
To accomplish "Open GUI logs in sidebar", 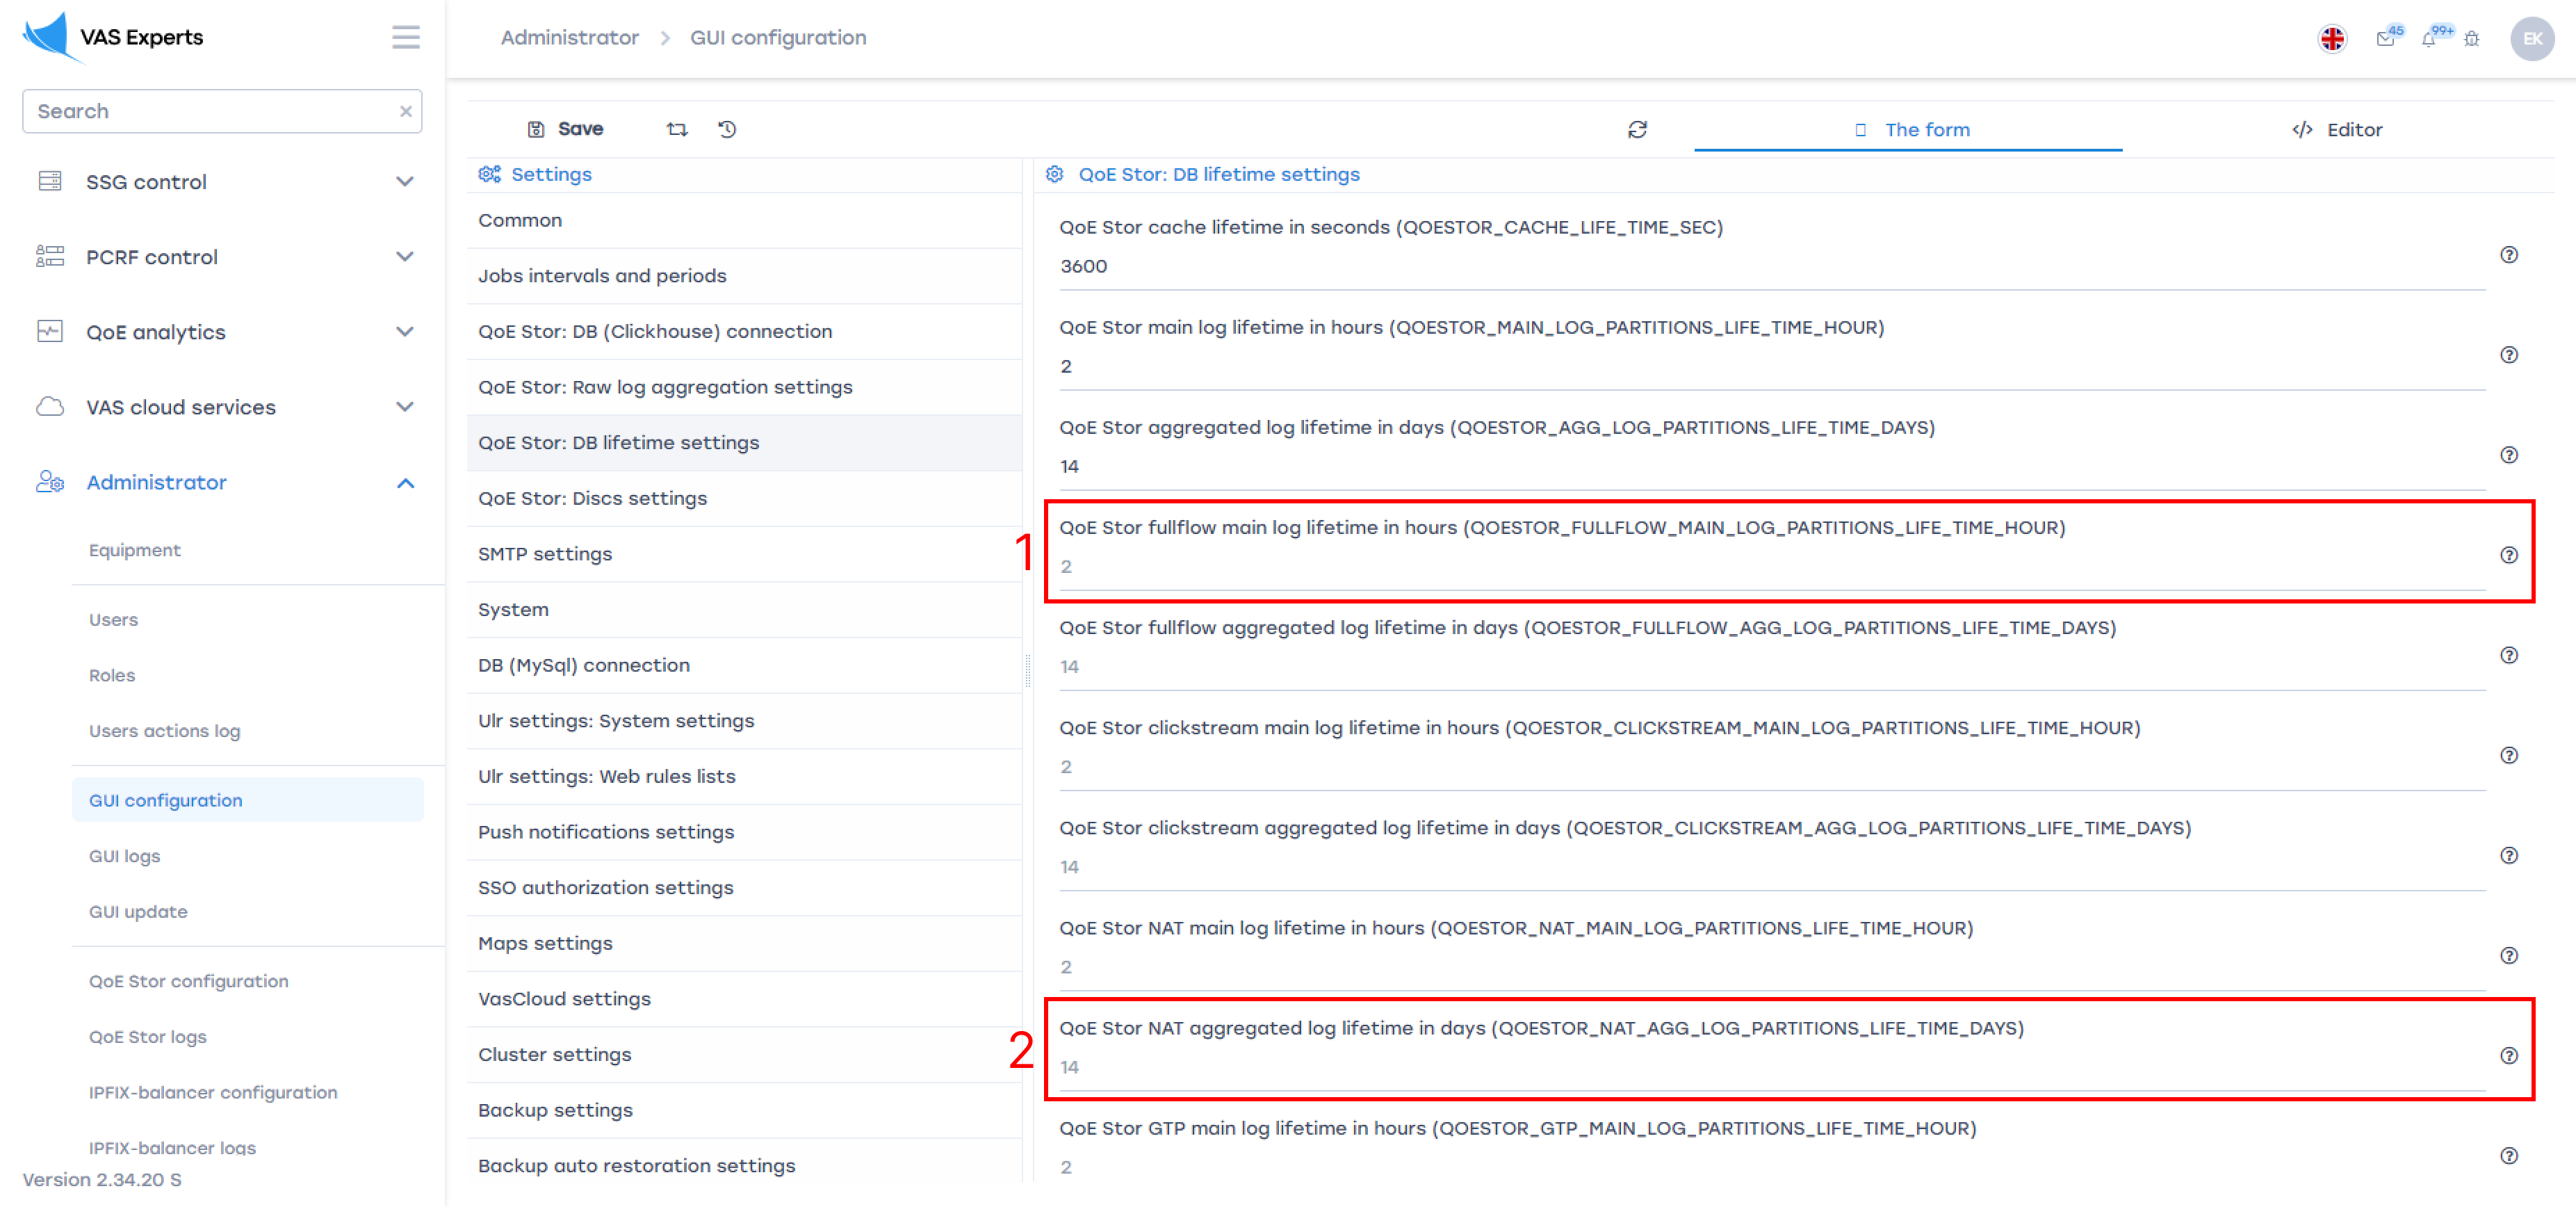I will [124, 856].
